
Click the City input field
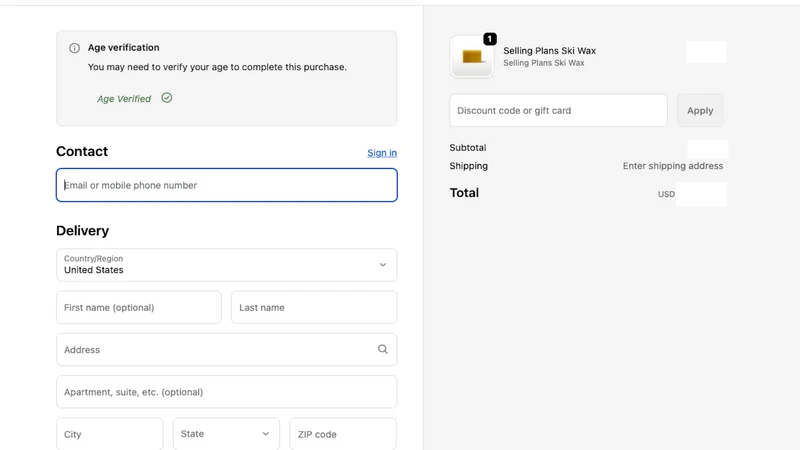coord(110,434)
